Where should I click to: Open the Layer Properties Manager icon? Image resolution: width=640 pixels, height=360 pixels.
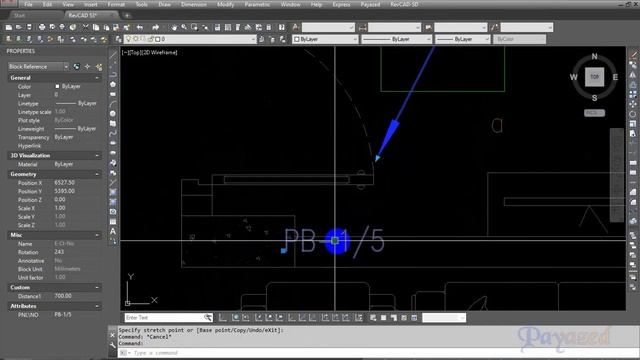[x=118, y=39]
